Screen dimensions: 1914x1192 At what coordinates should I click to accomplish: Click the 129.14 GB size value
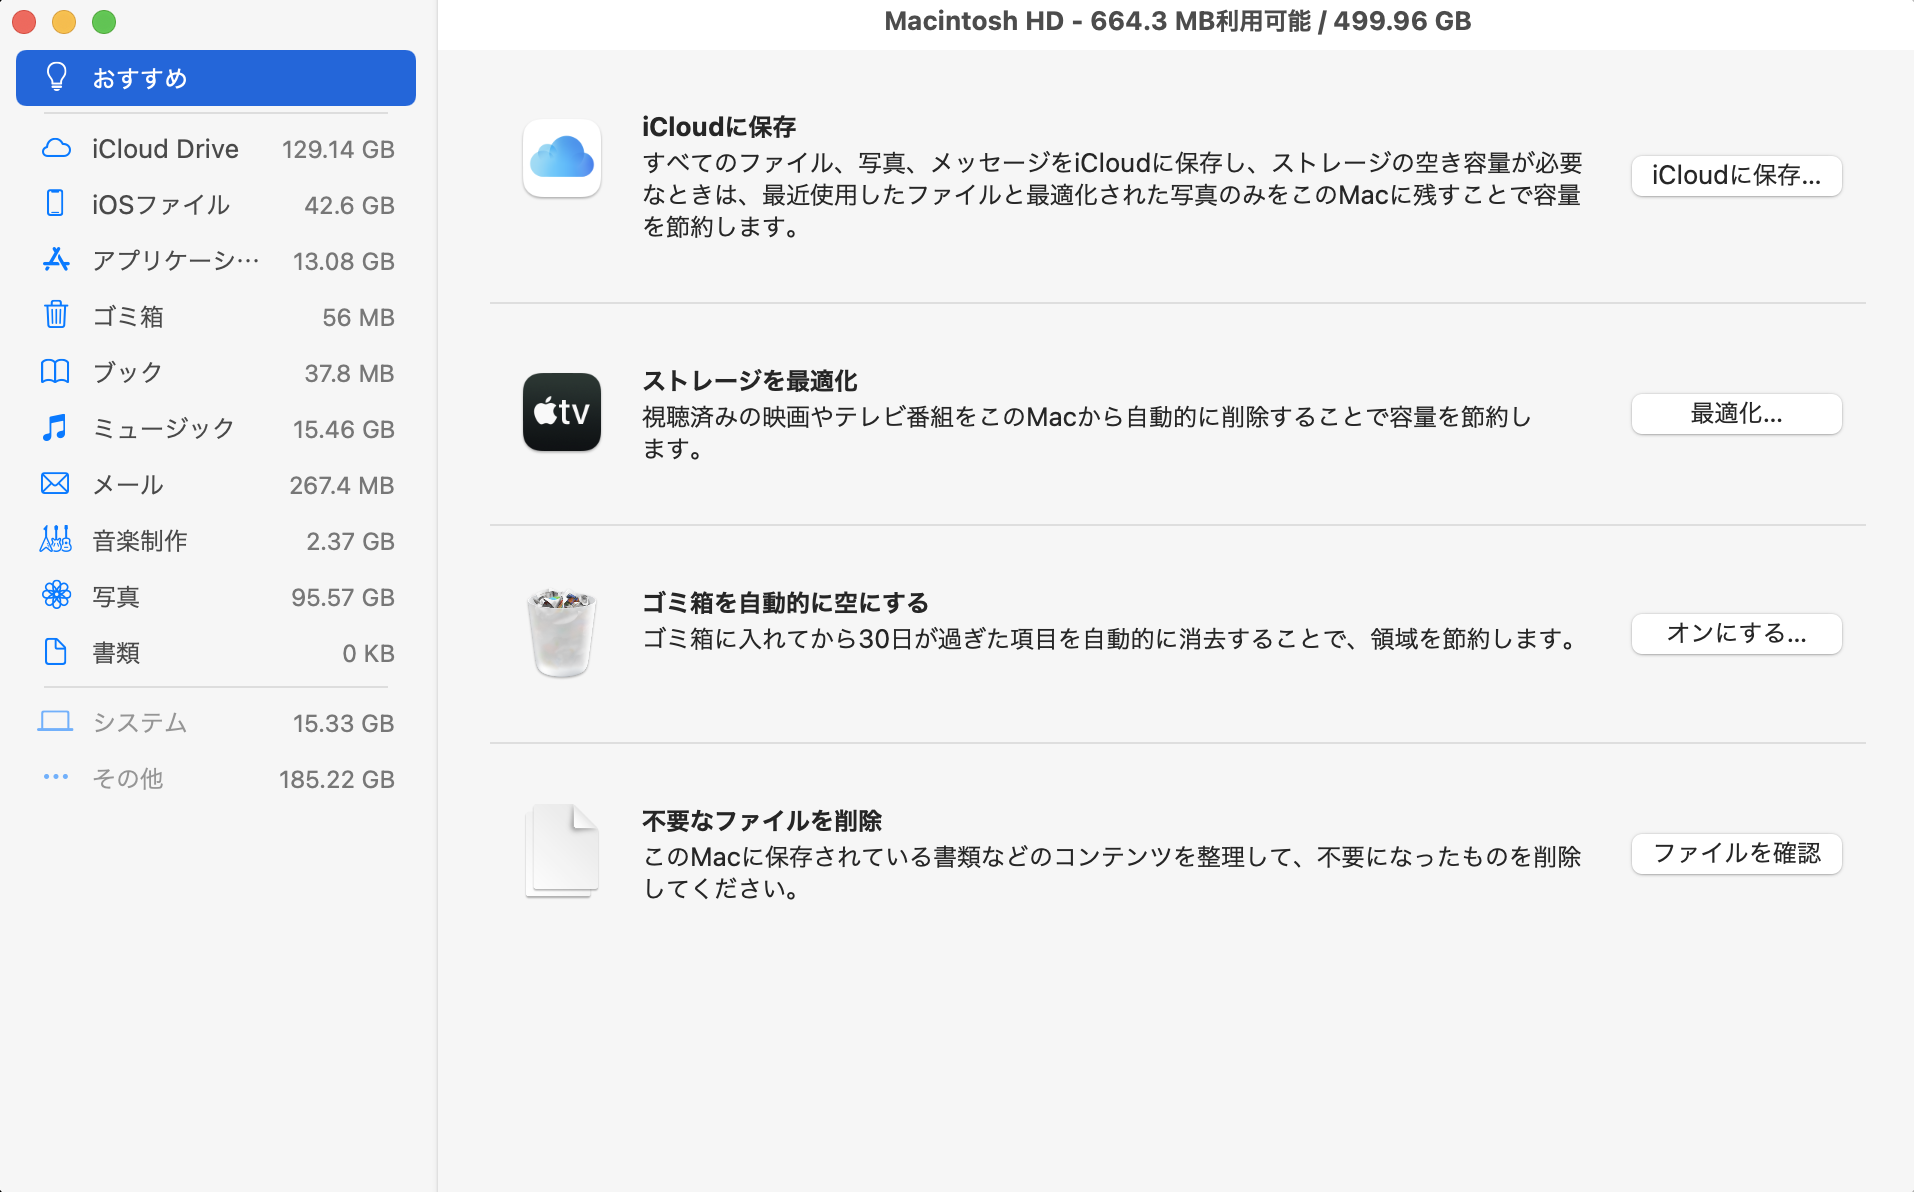[x=338, y=149]
